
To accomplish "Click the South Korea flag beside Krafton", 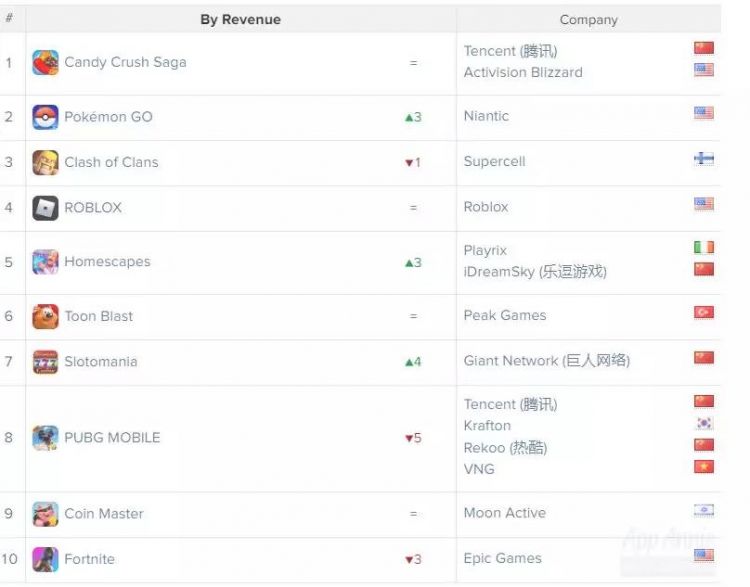I will point(704,424).
